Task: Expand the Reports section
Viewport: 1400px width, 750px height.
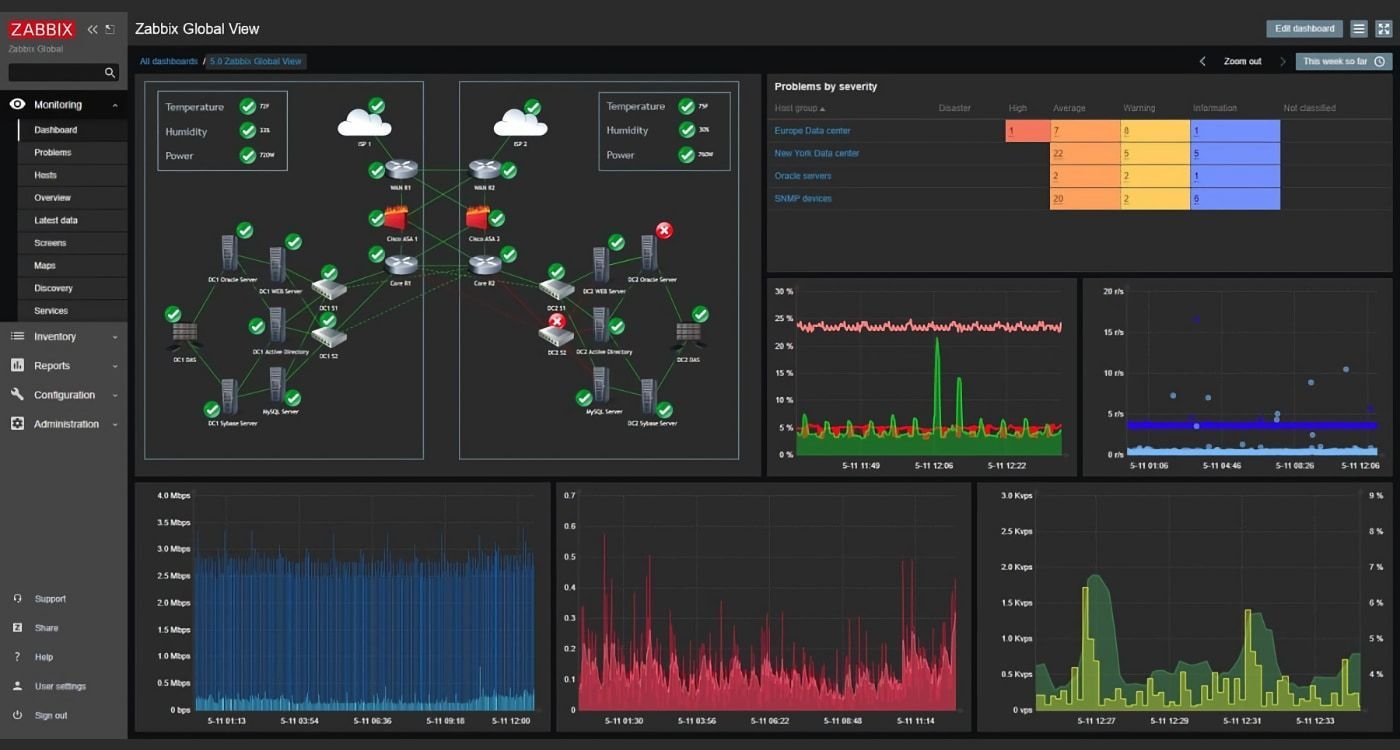Action: pos(115,366)
